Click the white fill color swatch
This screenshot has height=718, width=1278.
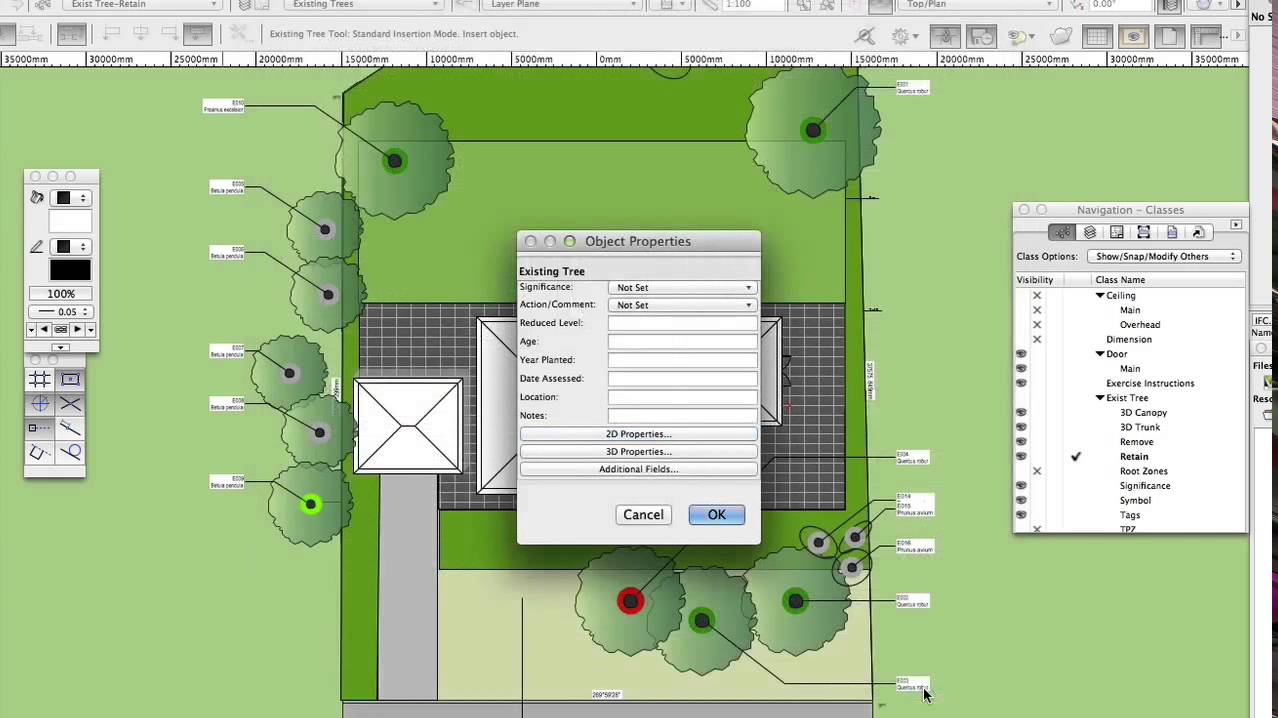(70, 221)
